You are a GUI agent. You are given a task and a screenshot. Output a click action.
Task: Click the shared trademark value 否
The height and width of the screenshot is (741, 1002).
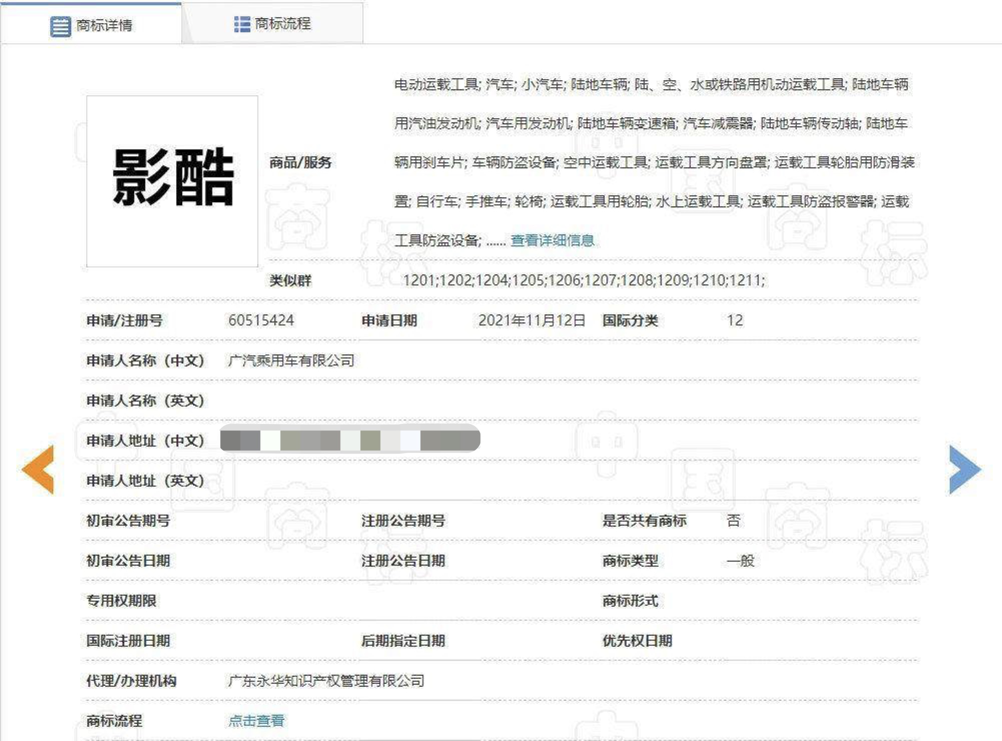coord(733,520)
